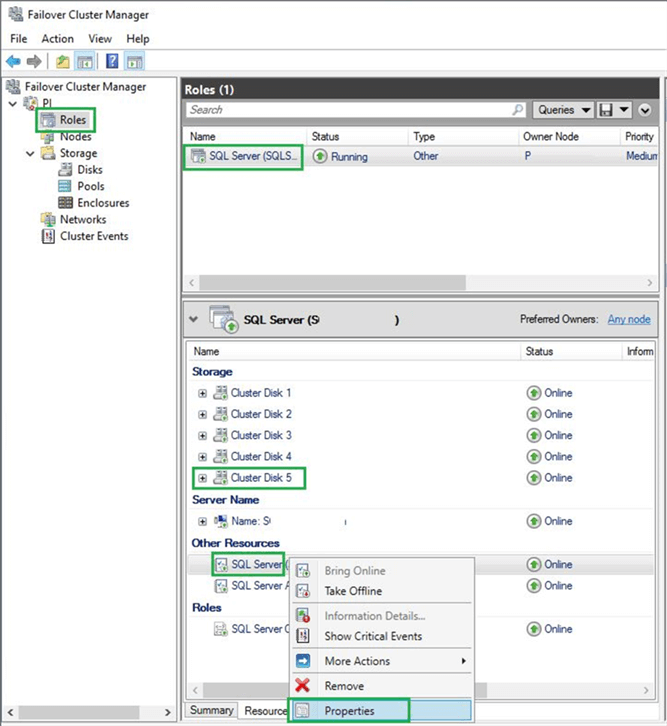Select Pools under Storage

91,186
